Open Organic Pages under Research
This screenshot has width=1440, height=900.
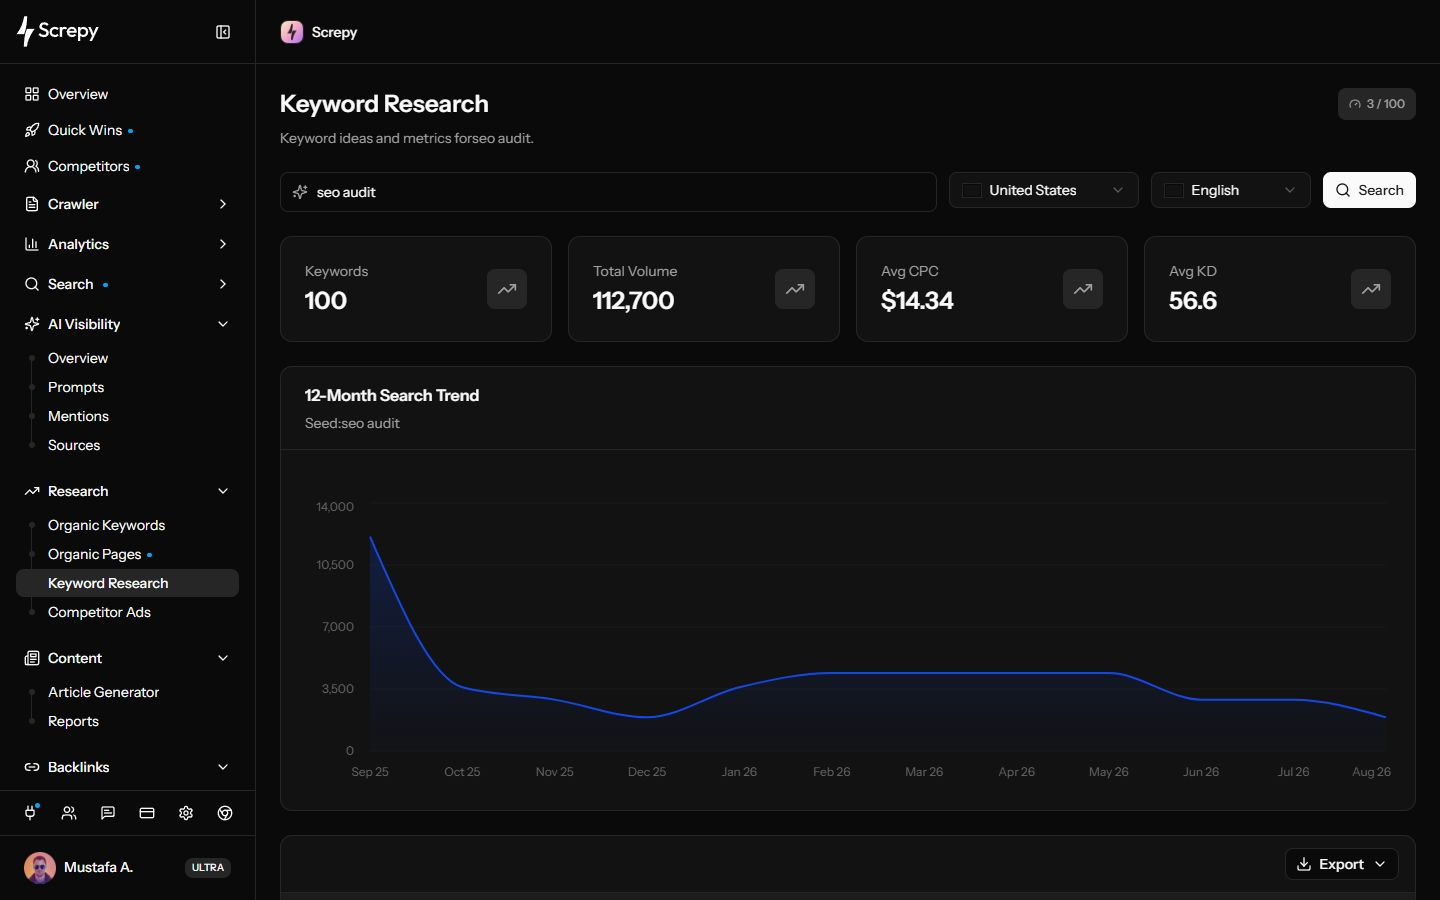point(95,554)
